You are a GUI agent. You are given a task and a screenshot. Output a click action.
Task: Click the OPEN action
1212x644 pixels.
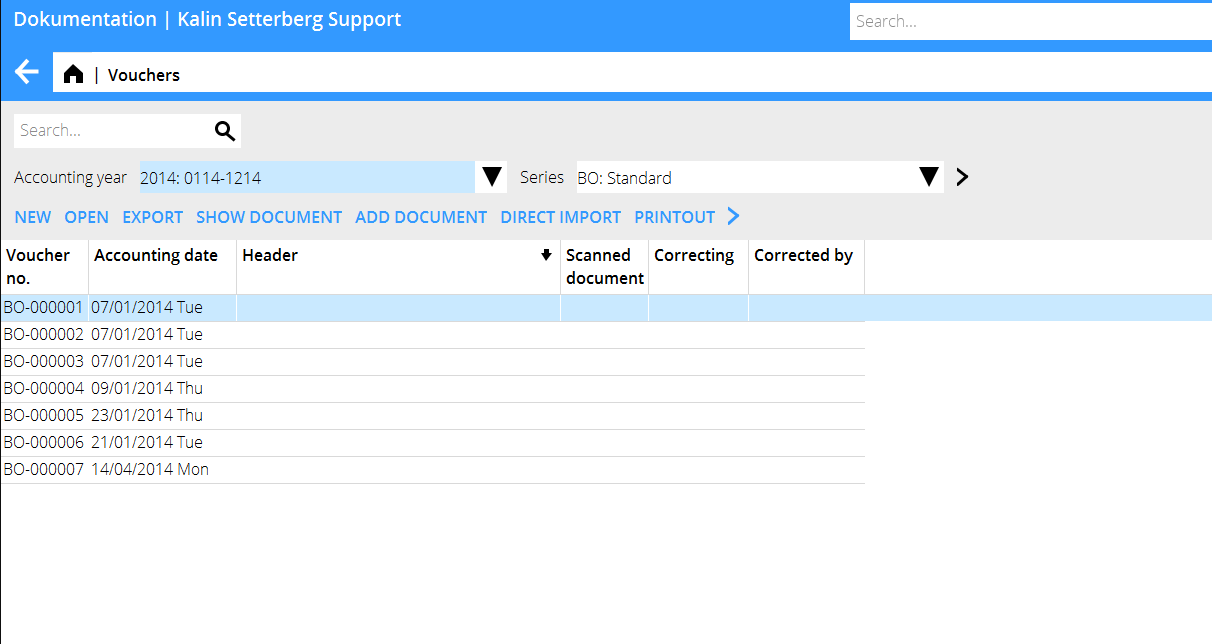pyautogui.click(x=87, y=217)
